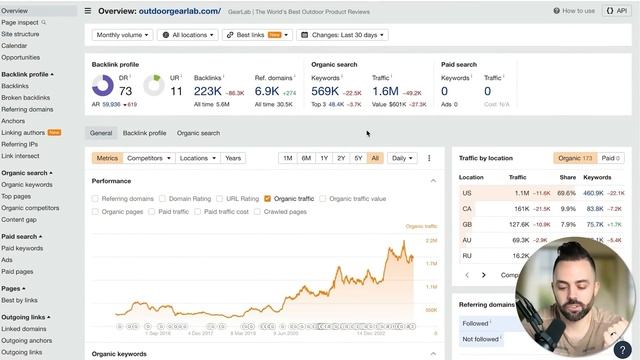
Task: Click the 569K organic keywords value
Action: coord(325,91)
